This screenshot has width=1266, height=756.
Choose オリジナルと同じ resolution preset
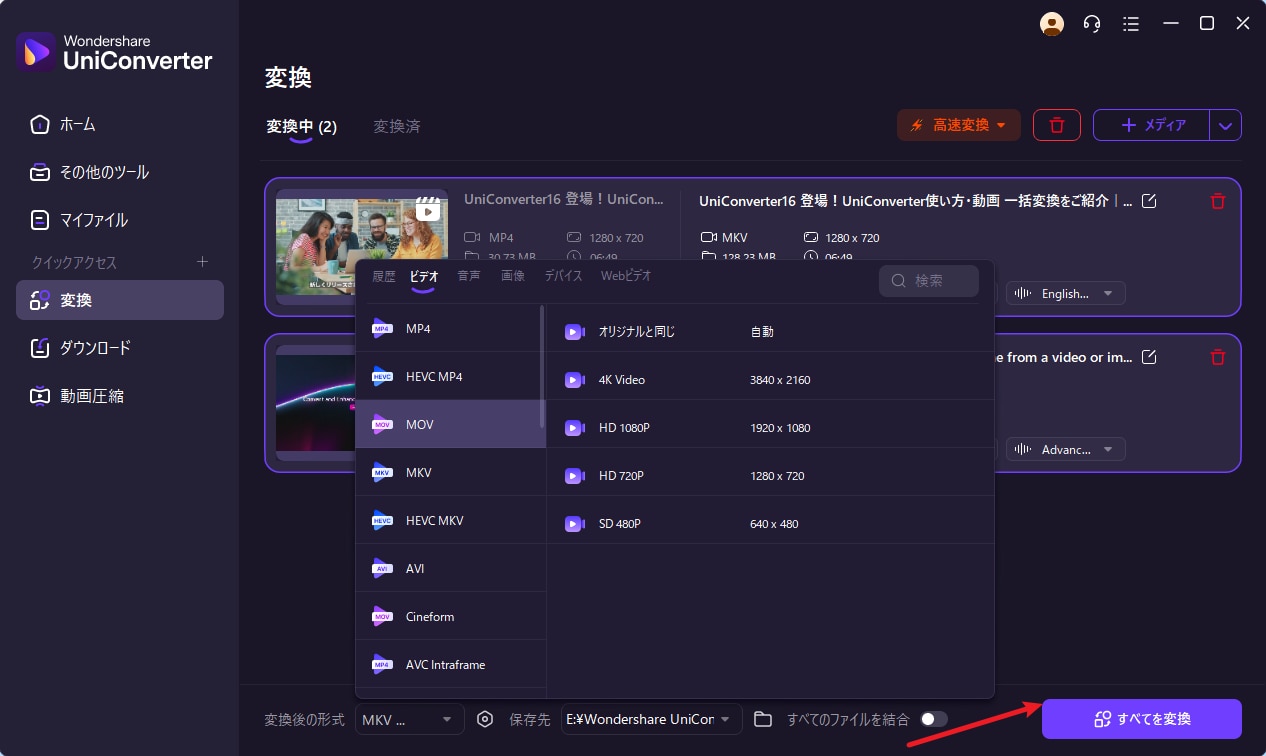pyautogui.click(x=770, y=331)
